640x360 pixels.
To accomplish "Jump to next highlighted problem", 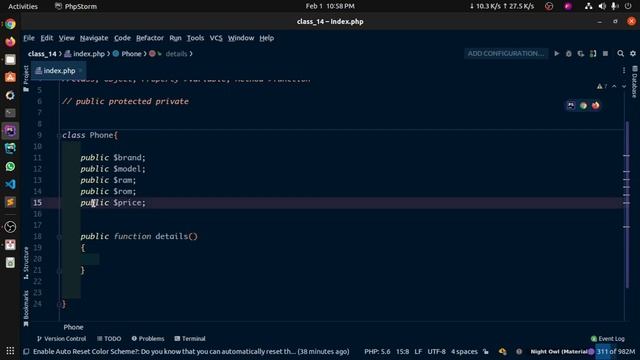I will [x=624, y=86].
